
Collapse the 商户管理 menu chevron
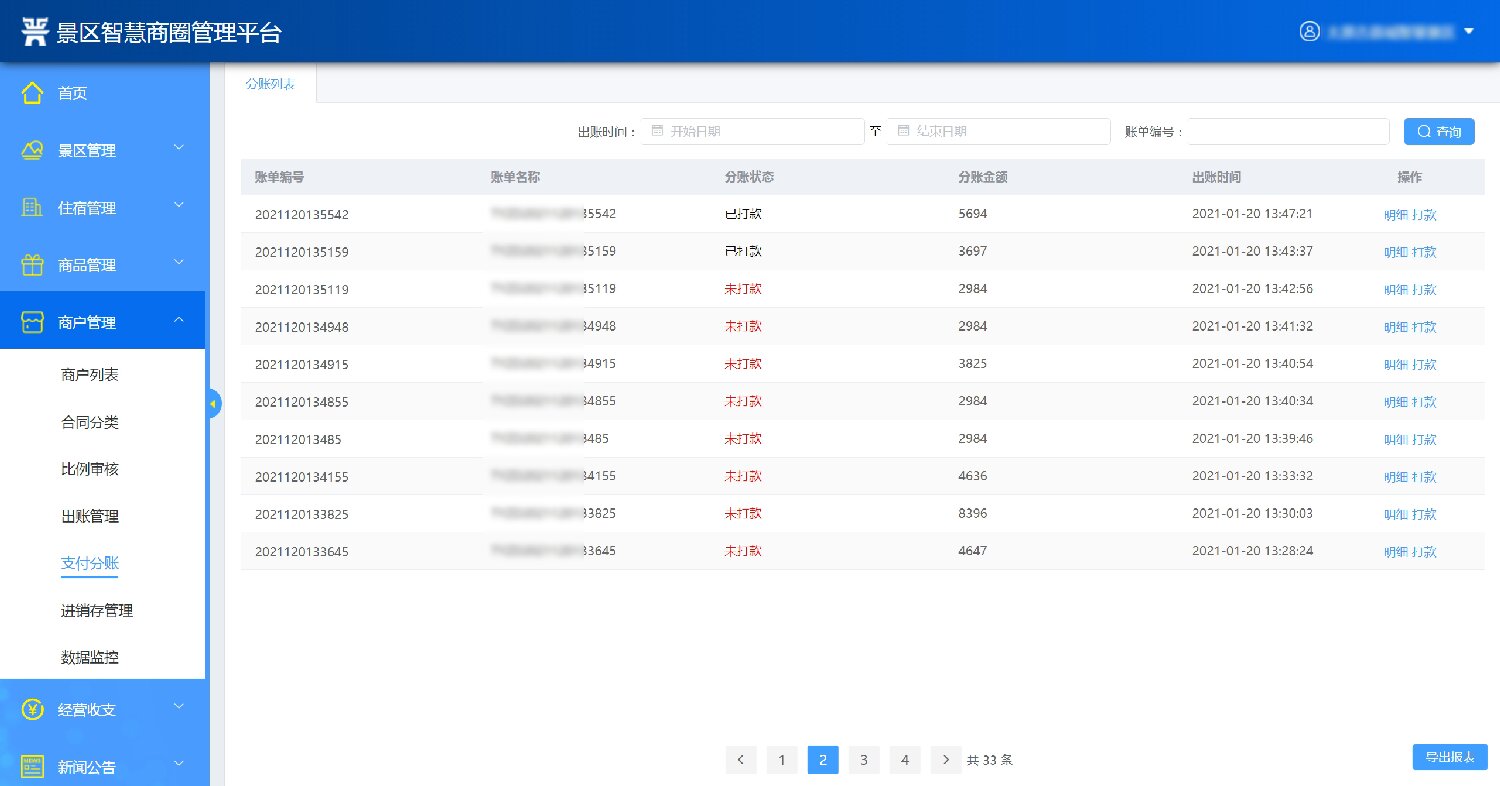(179, 321)
